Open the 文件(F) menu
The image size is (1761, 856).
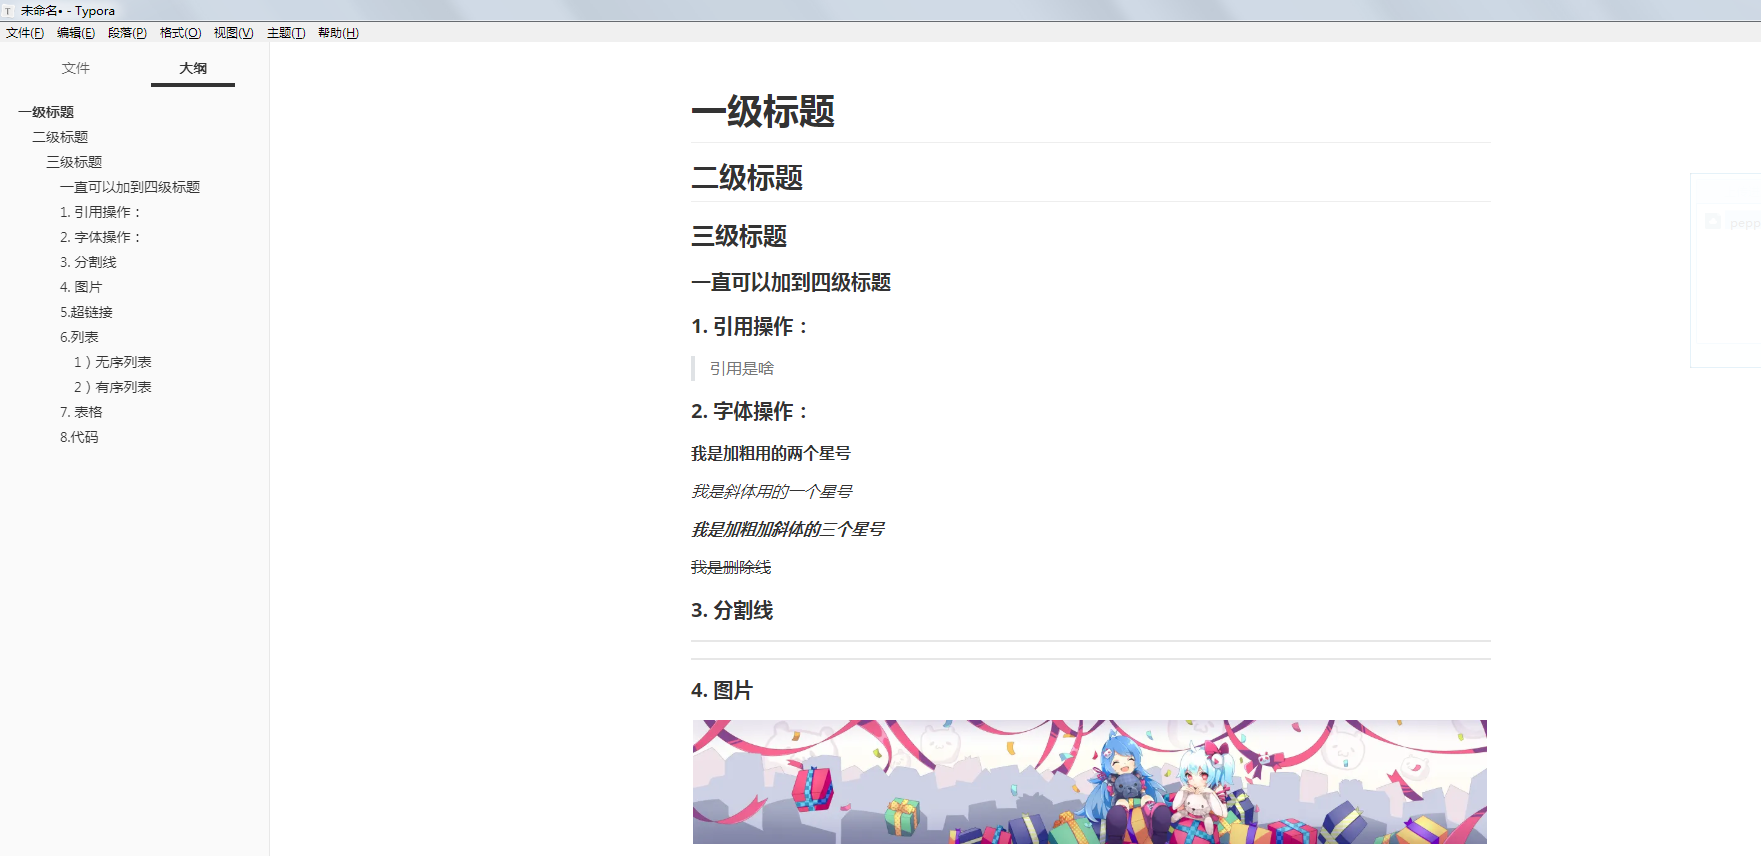pos(25,33)
